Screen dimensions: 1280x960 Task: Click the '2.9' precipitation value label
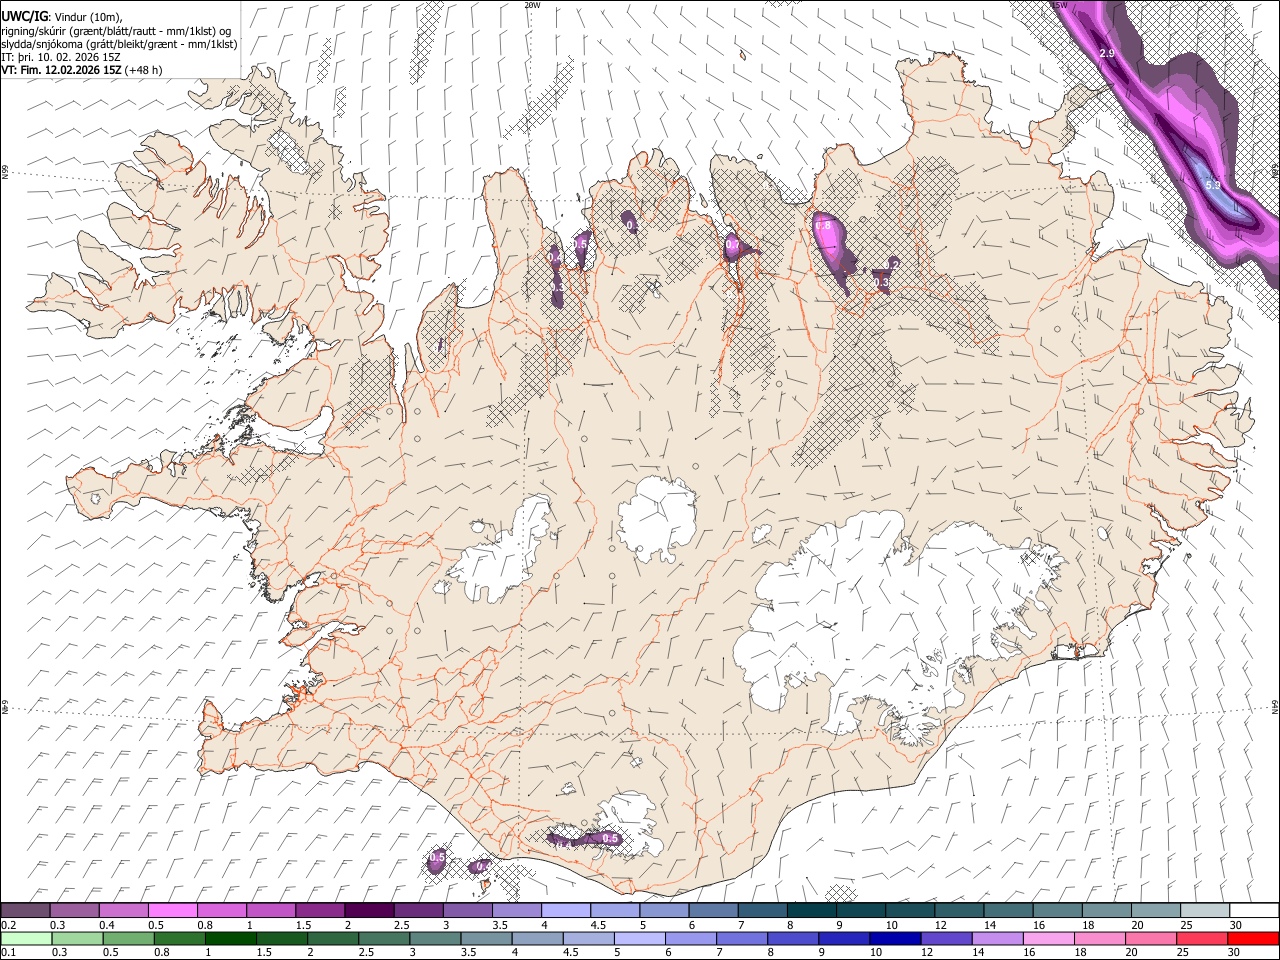tap(1107, 53)
